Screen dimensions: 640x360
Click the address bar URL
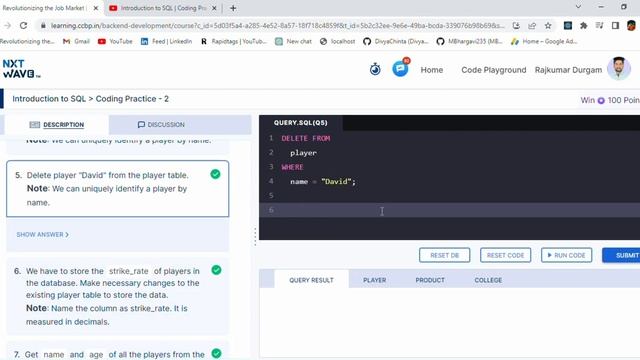(278, 26)
